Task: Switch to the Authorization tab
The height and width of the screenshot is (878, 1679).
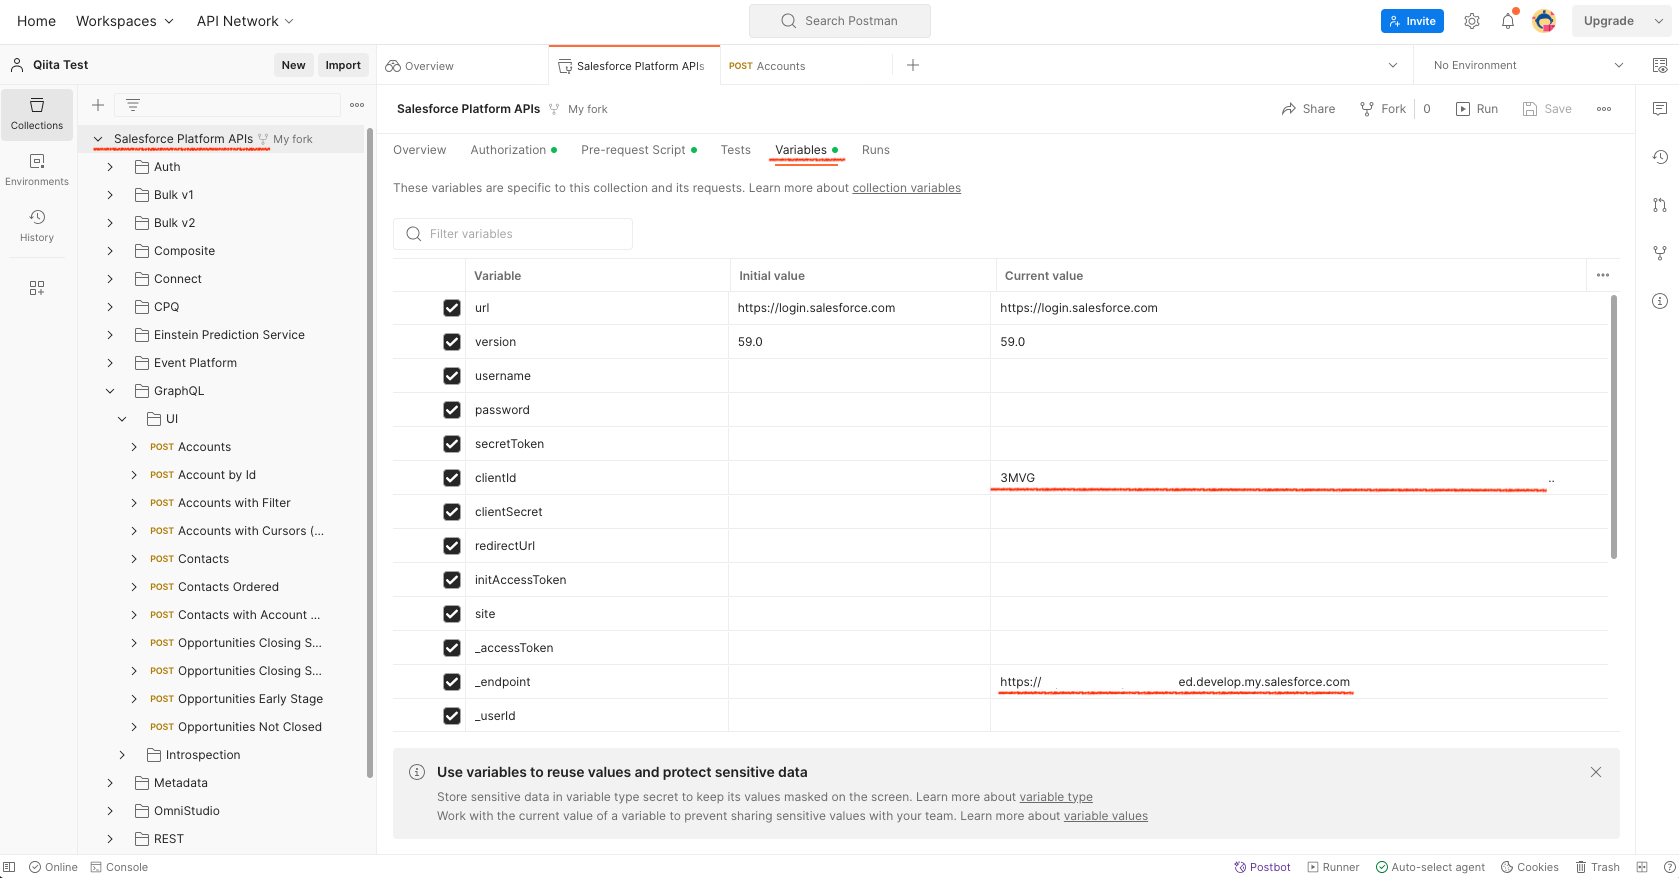Action: (514, 150)
